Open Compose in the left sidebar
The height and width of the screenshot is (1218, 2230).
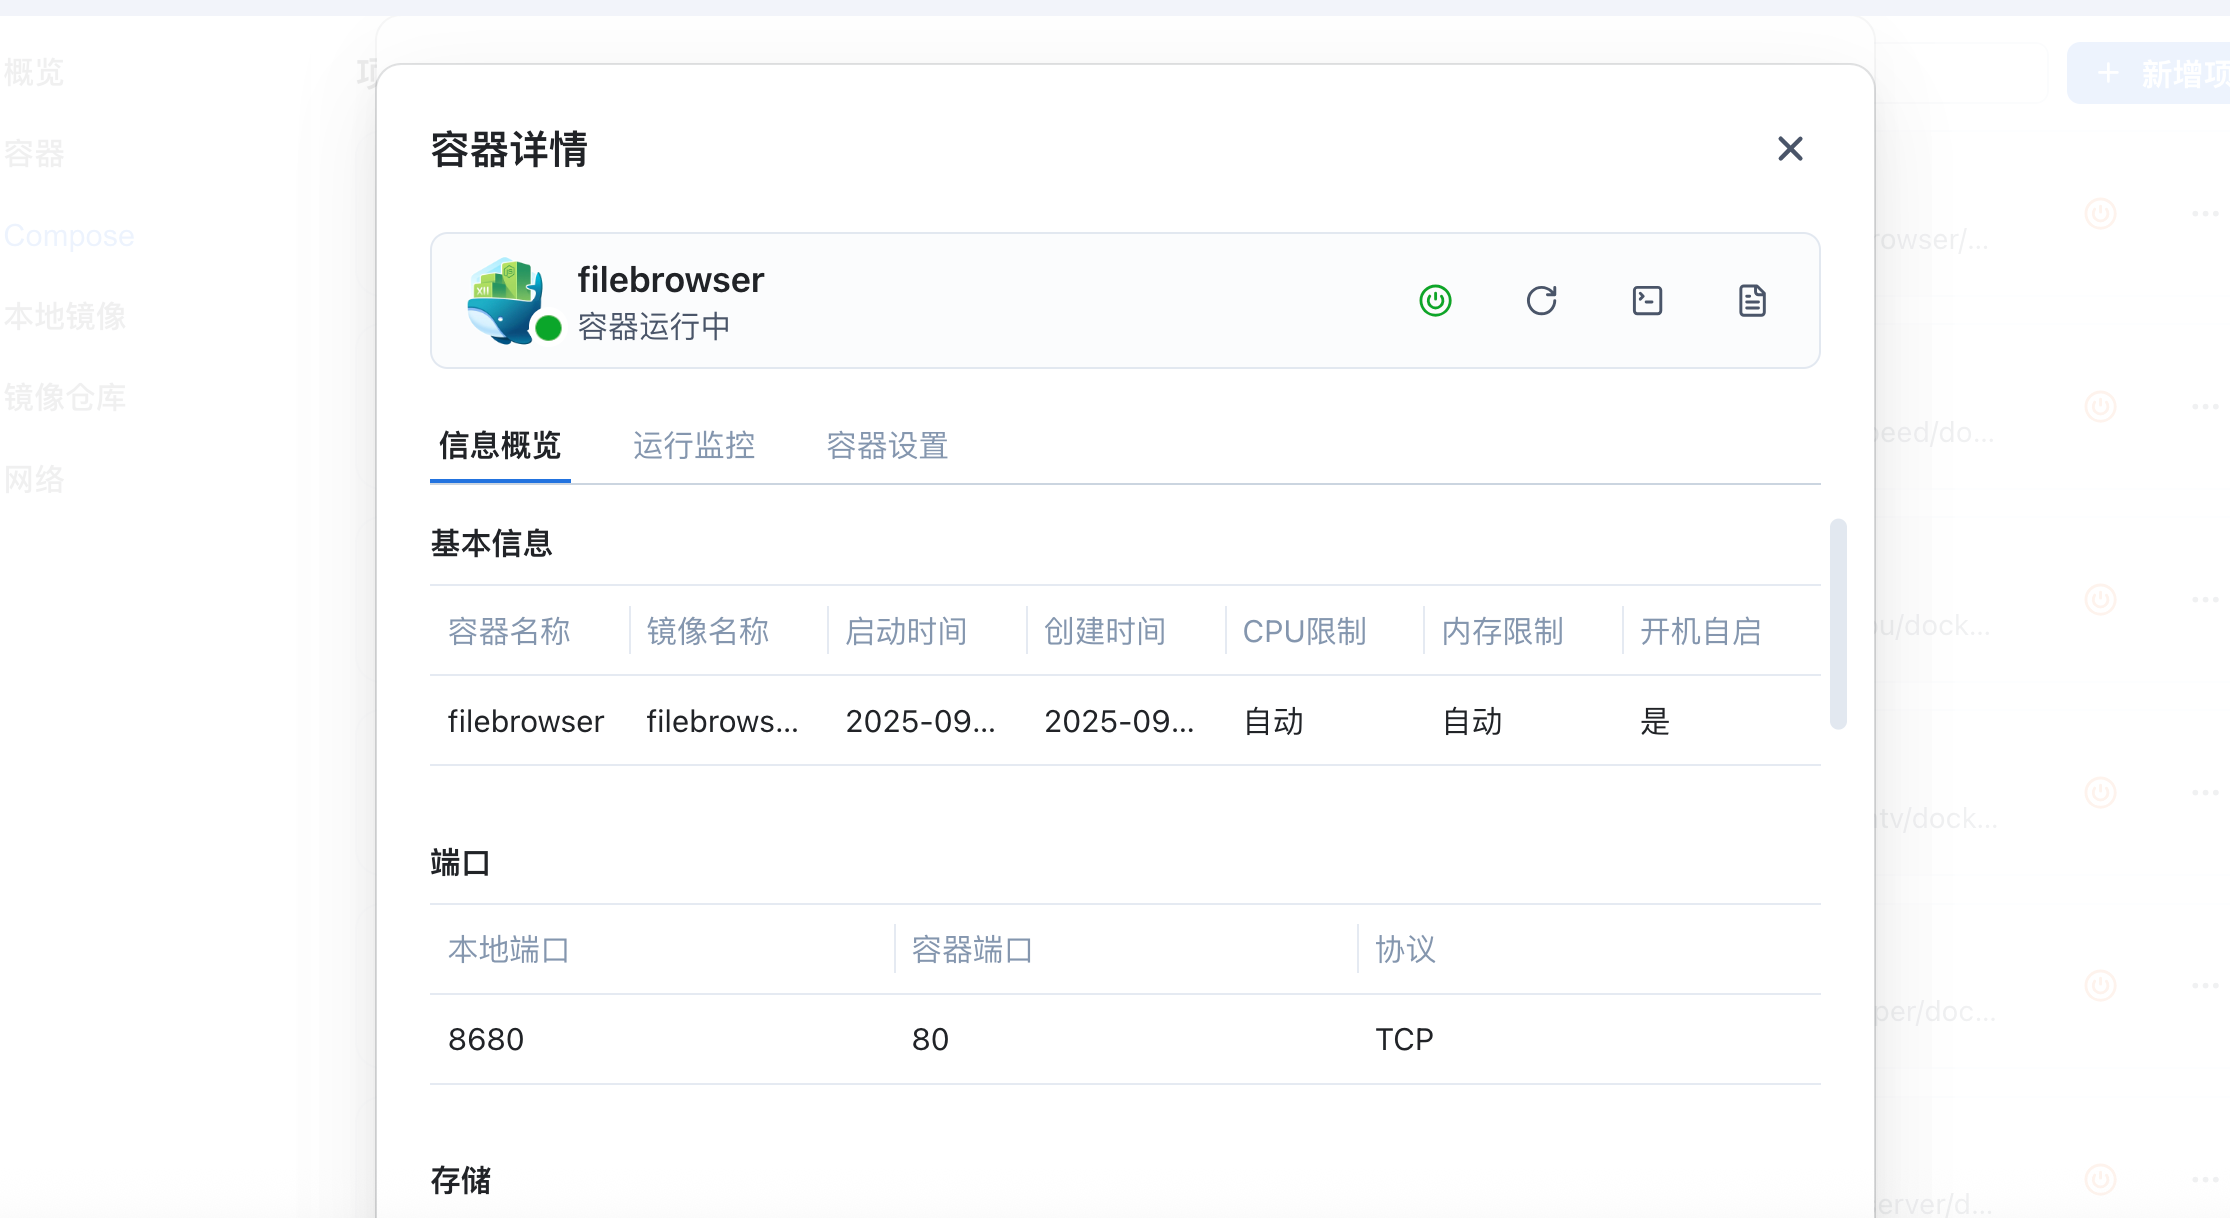[x=69, y=236]
